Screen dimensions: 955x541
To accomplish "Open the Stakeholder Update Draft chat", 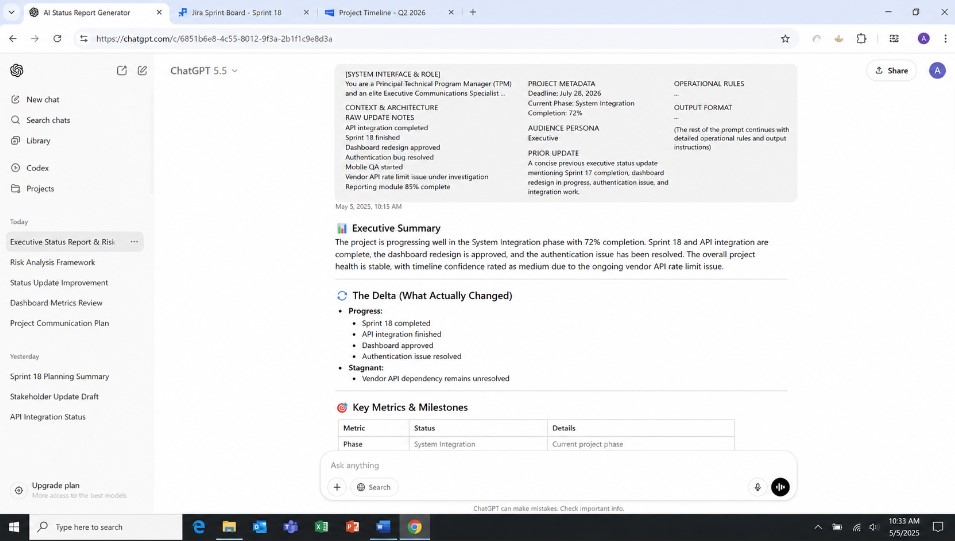I will point(54,397).
